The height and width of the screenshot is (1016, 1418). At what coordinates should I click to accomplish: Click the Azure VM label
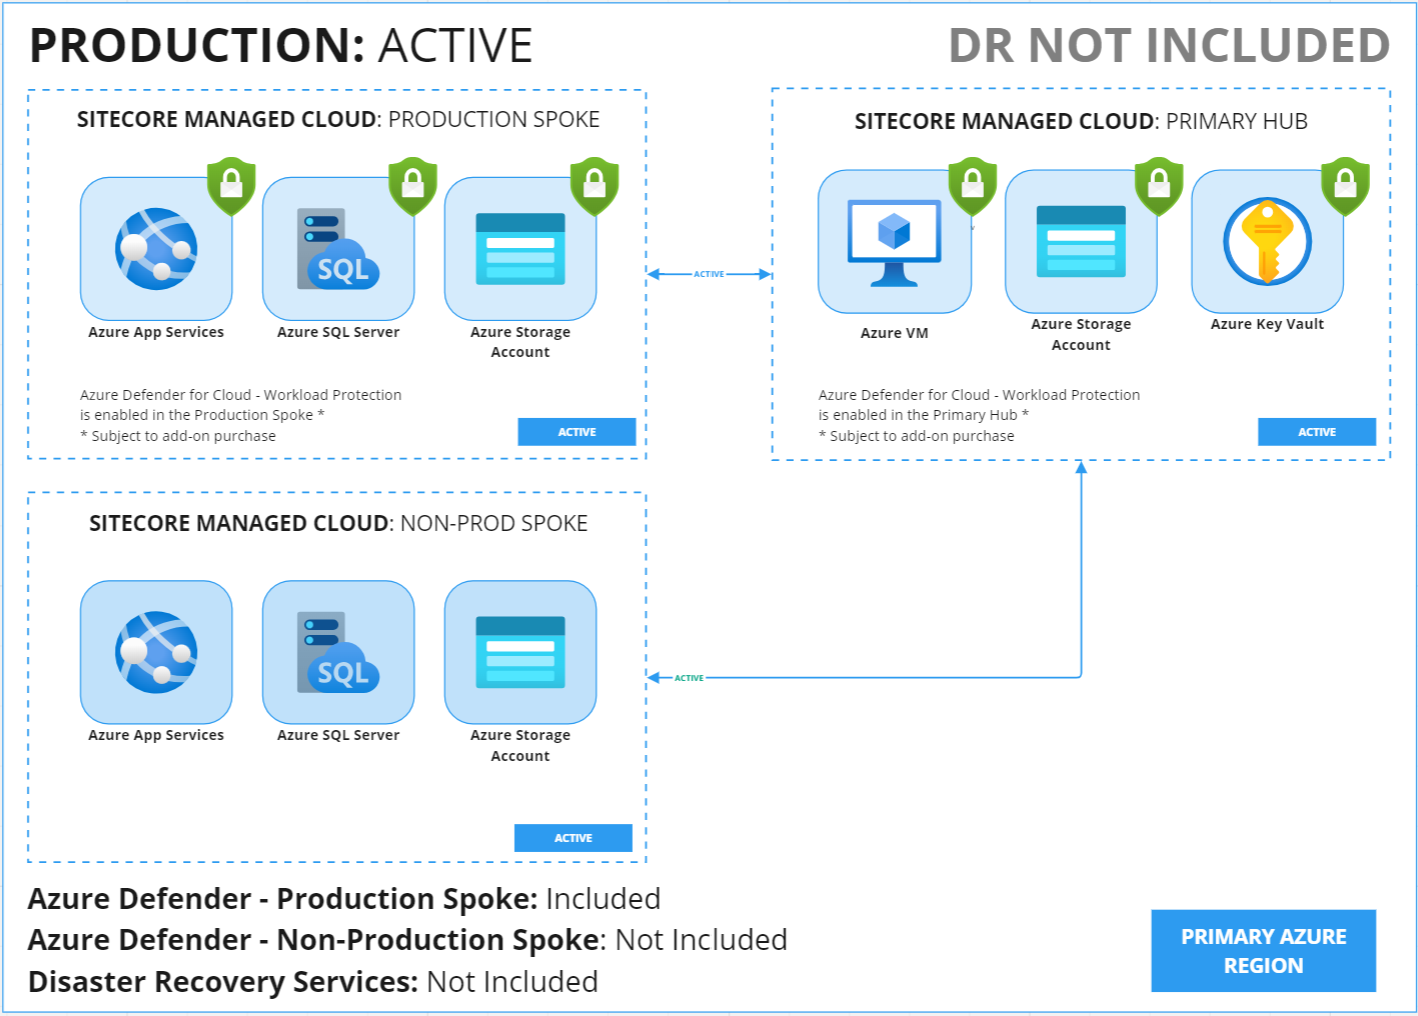pos(894,333)
